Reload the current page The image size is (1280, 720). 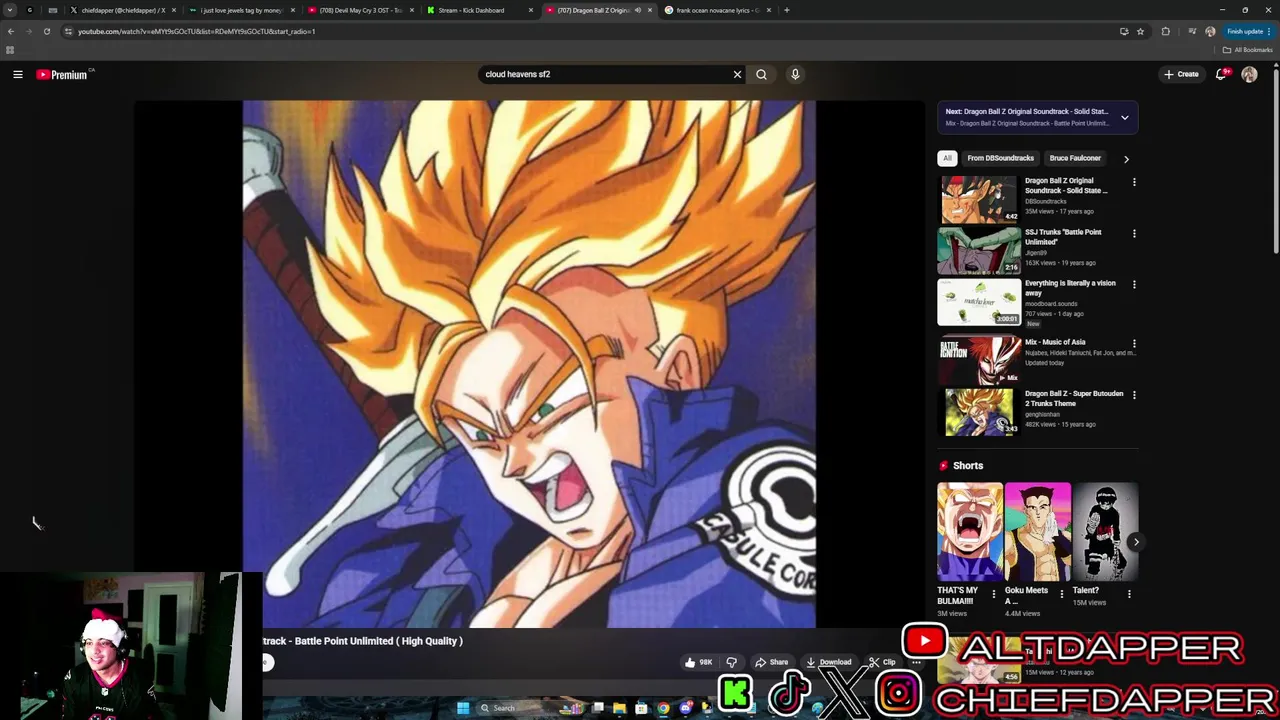47,31
